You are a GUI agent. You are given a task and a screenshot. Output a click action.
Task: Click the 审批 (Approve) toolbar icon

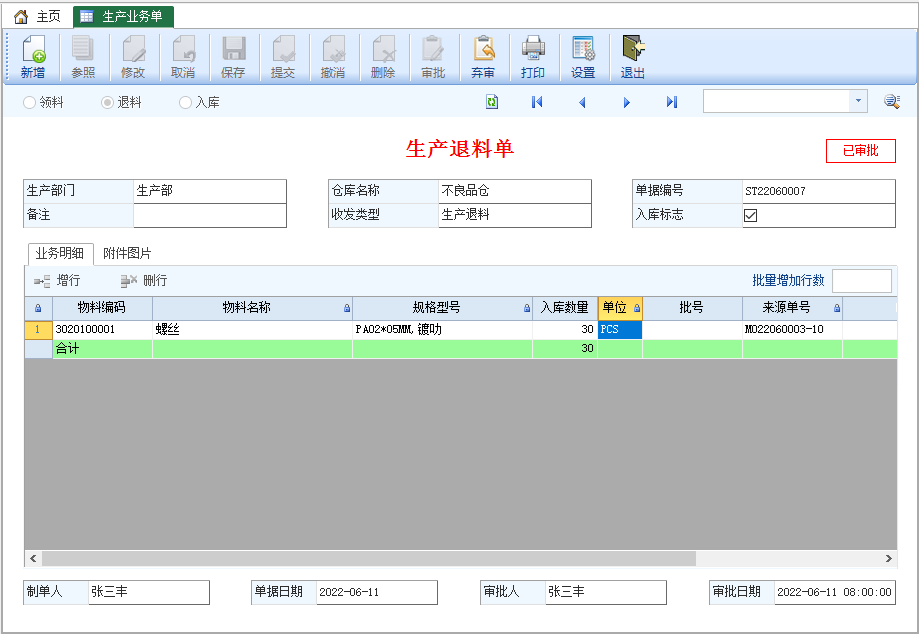pyautogui.click(x=433, y=49)
